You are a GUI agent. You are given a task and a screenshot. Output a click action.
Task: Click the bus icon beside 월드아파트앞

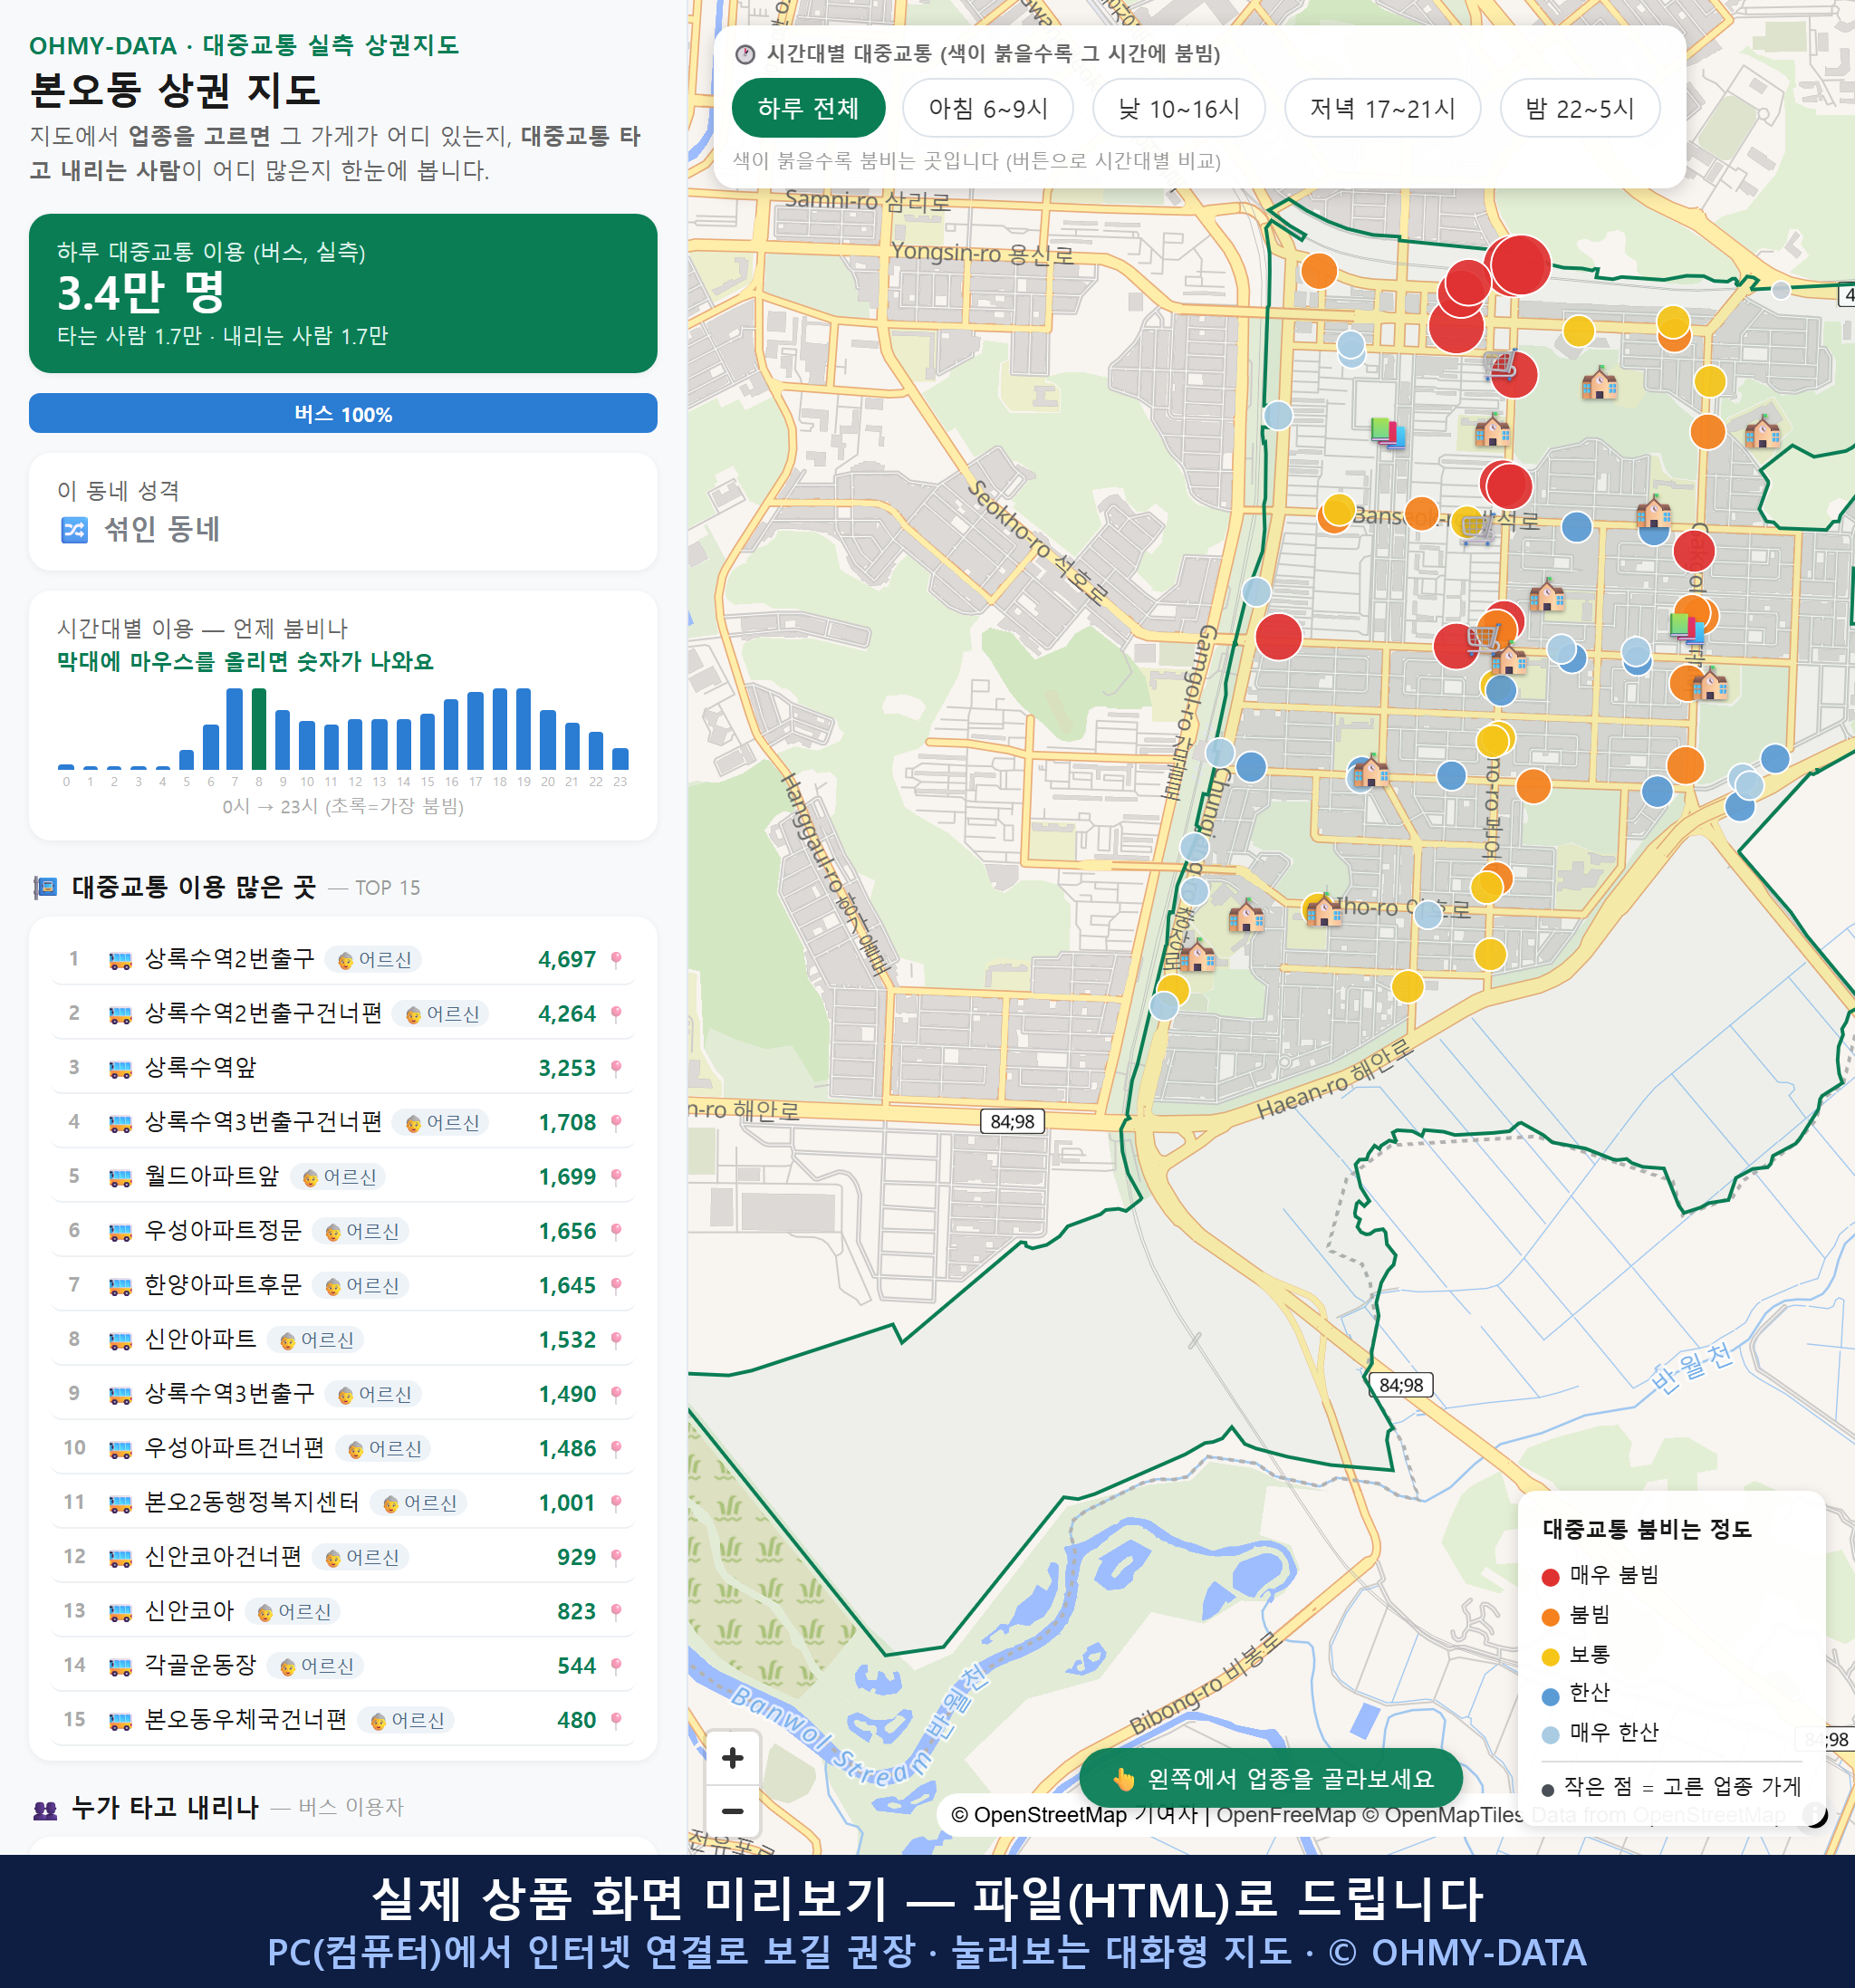(120, 1178)
